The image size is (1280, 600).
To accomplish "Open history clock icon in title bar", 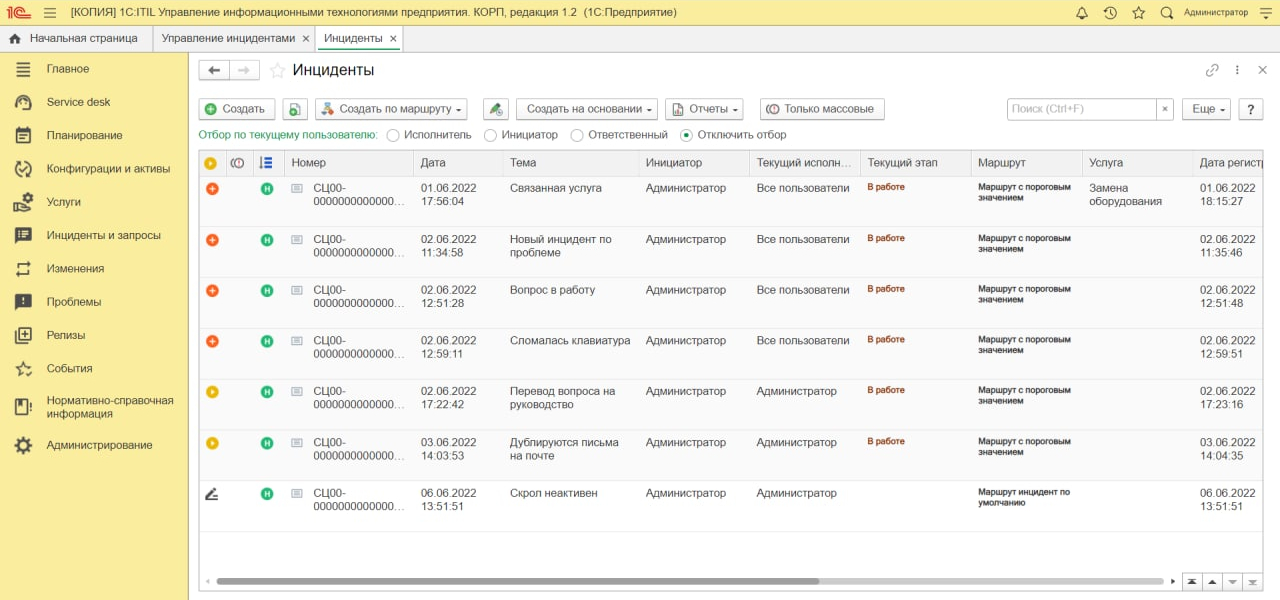I will [x=1110, y=13].
